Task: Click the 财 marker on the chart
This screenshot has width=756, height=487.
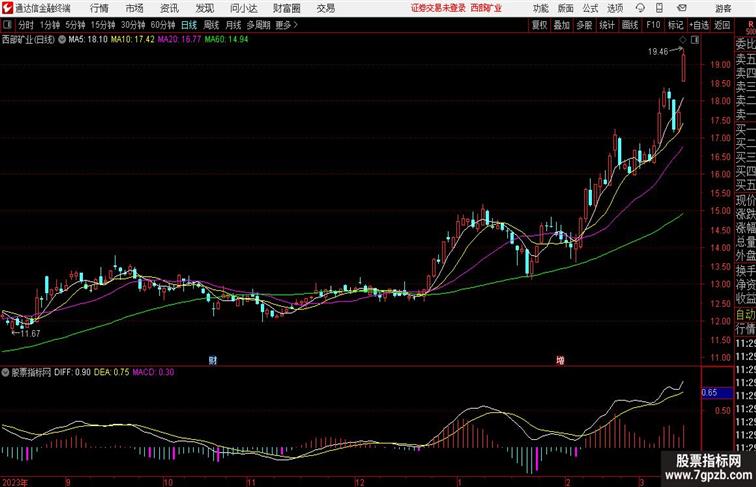Action: coord(213,360)
